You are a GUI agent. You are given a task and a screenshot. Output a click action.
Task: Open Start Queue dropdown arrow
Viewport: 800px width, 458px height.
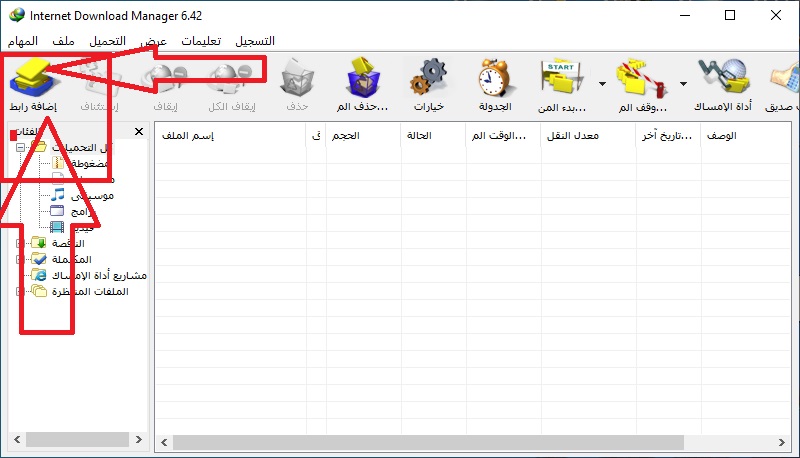(603, 84)
